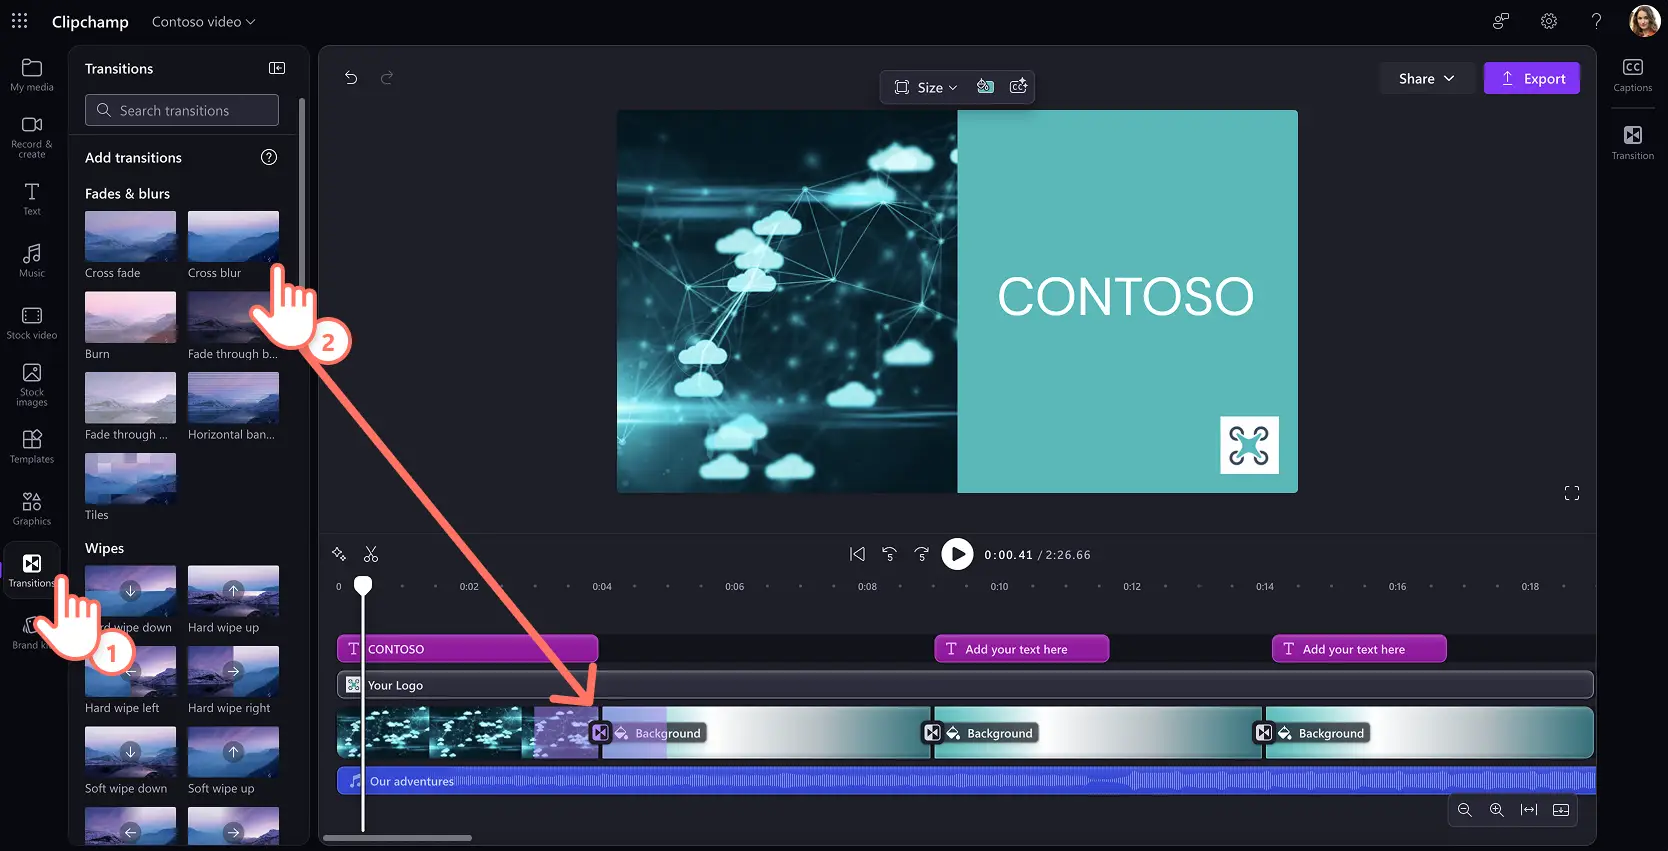Open Captions panel on right sidebar
This screenshot has height=851, width=1668.
[1632, 75]
